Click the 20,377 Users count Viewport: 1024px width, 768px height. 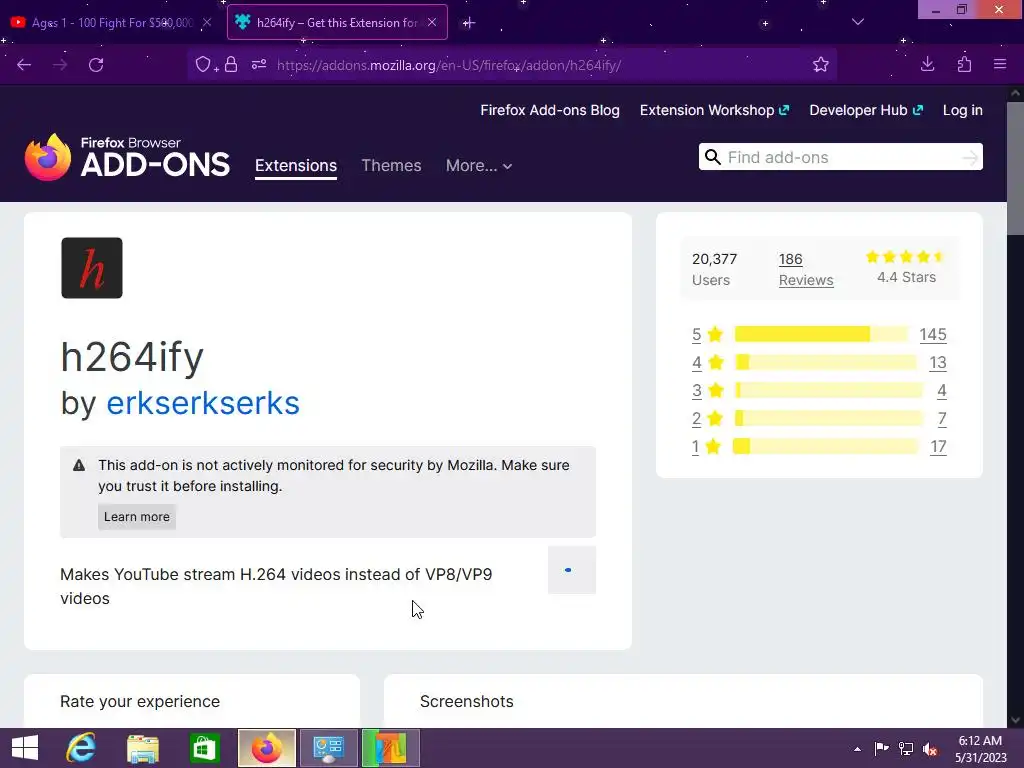[x=714, y=269]
